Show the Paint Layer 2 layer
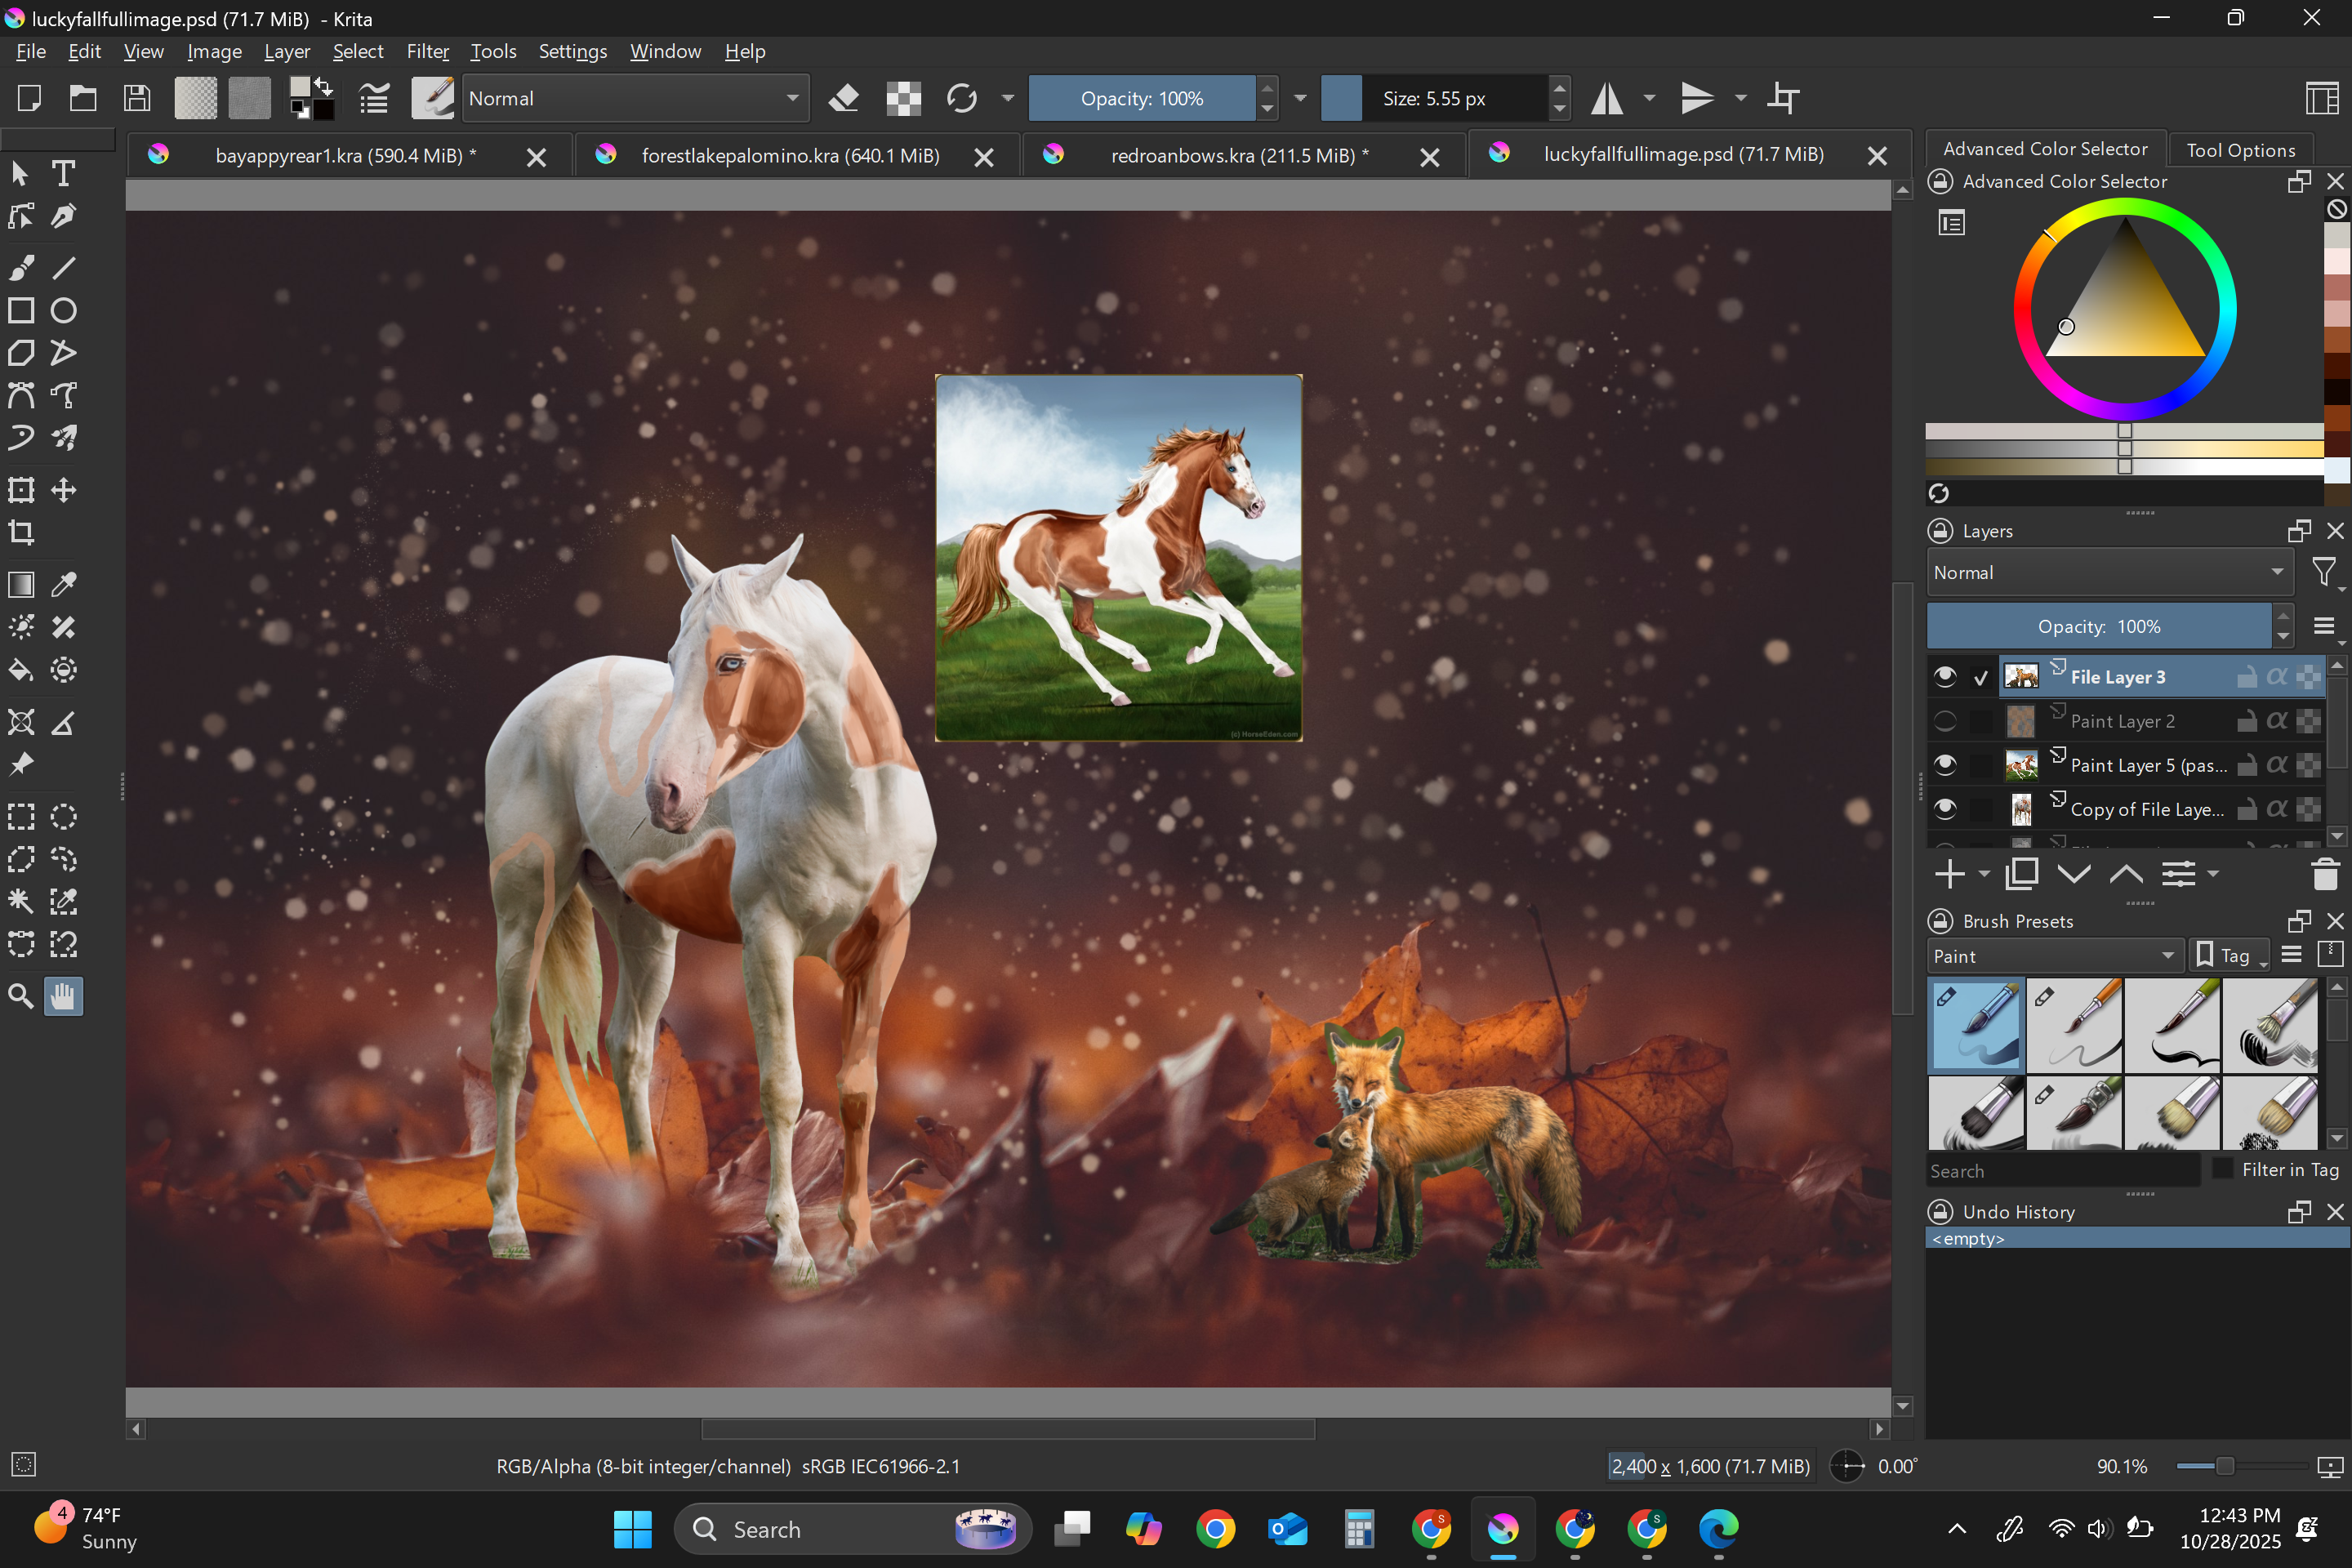Viewport: 2352px width, 1568px height. [x=1945, y=721]
